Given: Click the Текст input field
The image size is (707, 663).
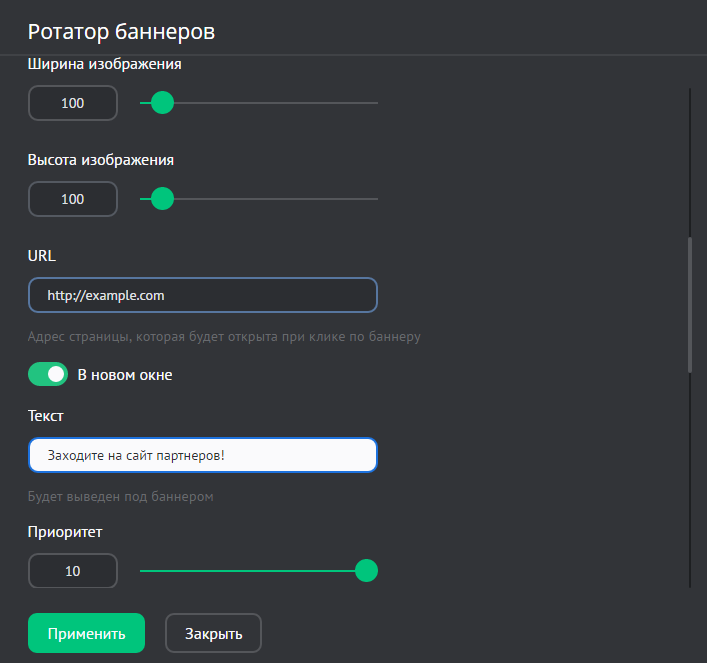Looking at the screenshot, I should click(x=203, y=455).
